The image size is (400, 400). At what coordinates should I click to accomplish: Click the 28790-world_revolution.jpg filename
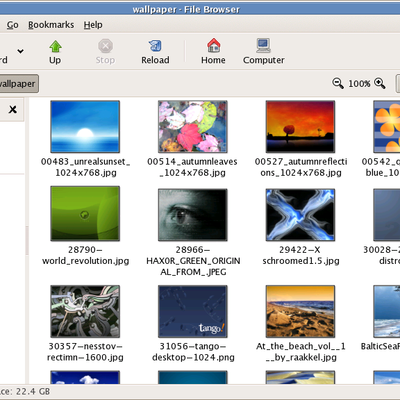85,255
